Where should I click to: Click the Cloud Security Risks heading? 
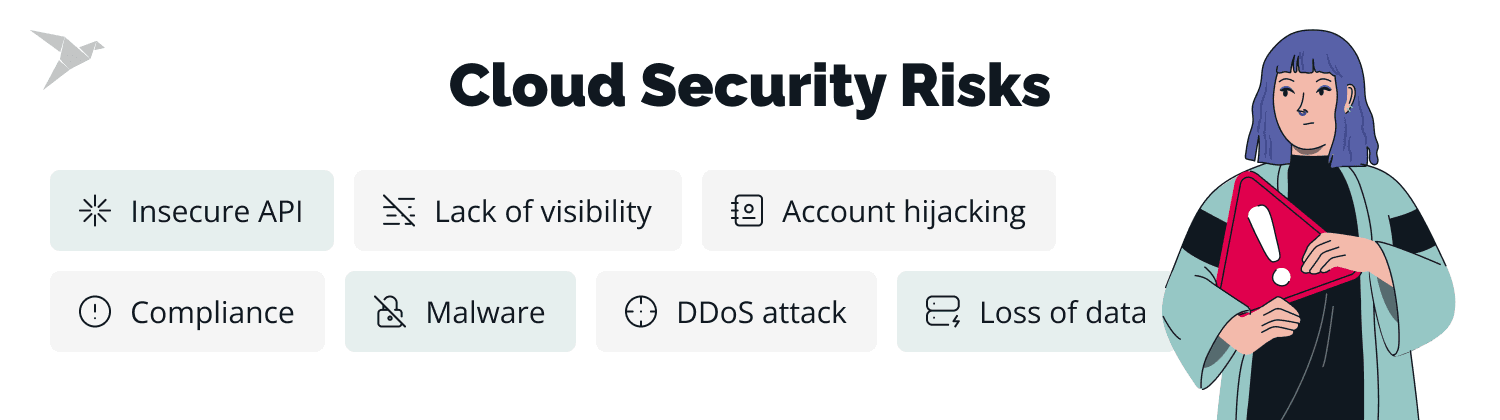click(749, 87)
